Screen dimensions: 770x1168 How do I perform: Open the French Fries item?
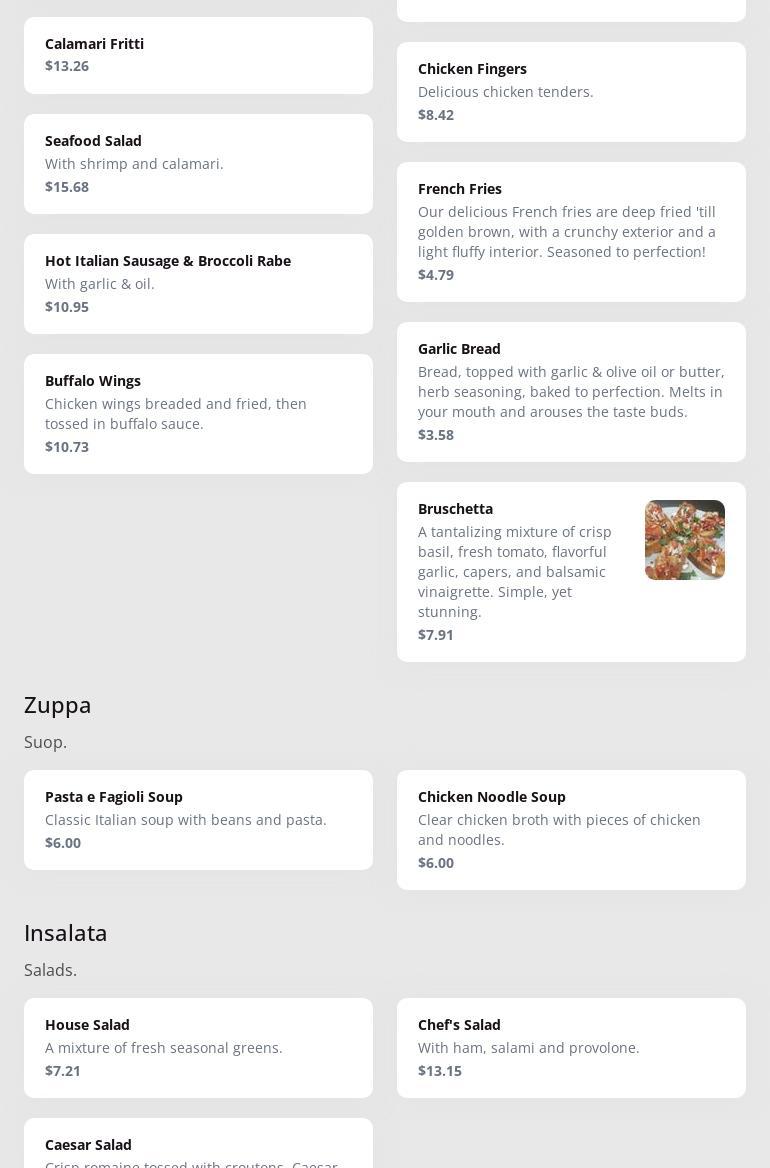click(x=571, y=231)
